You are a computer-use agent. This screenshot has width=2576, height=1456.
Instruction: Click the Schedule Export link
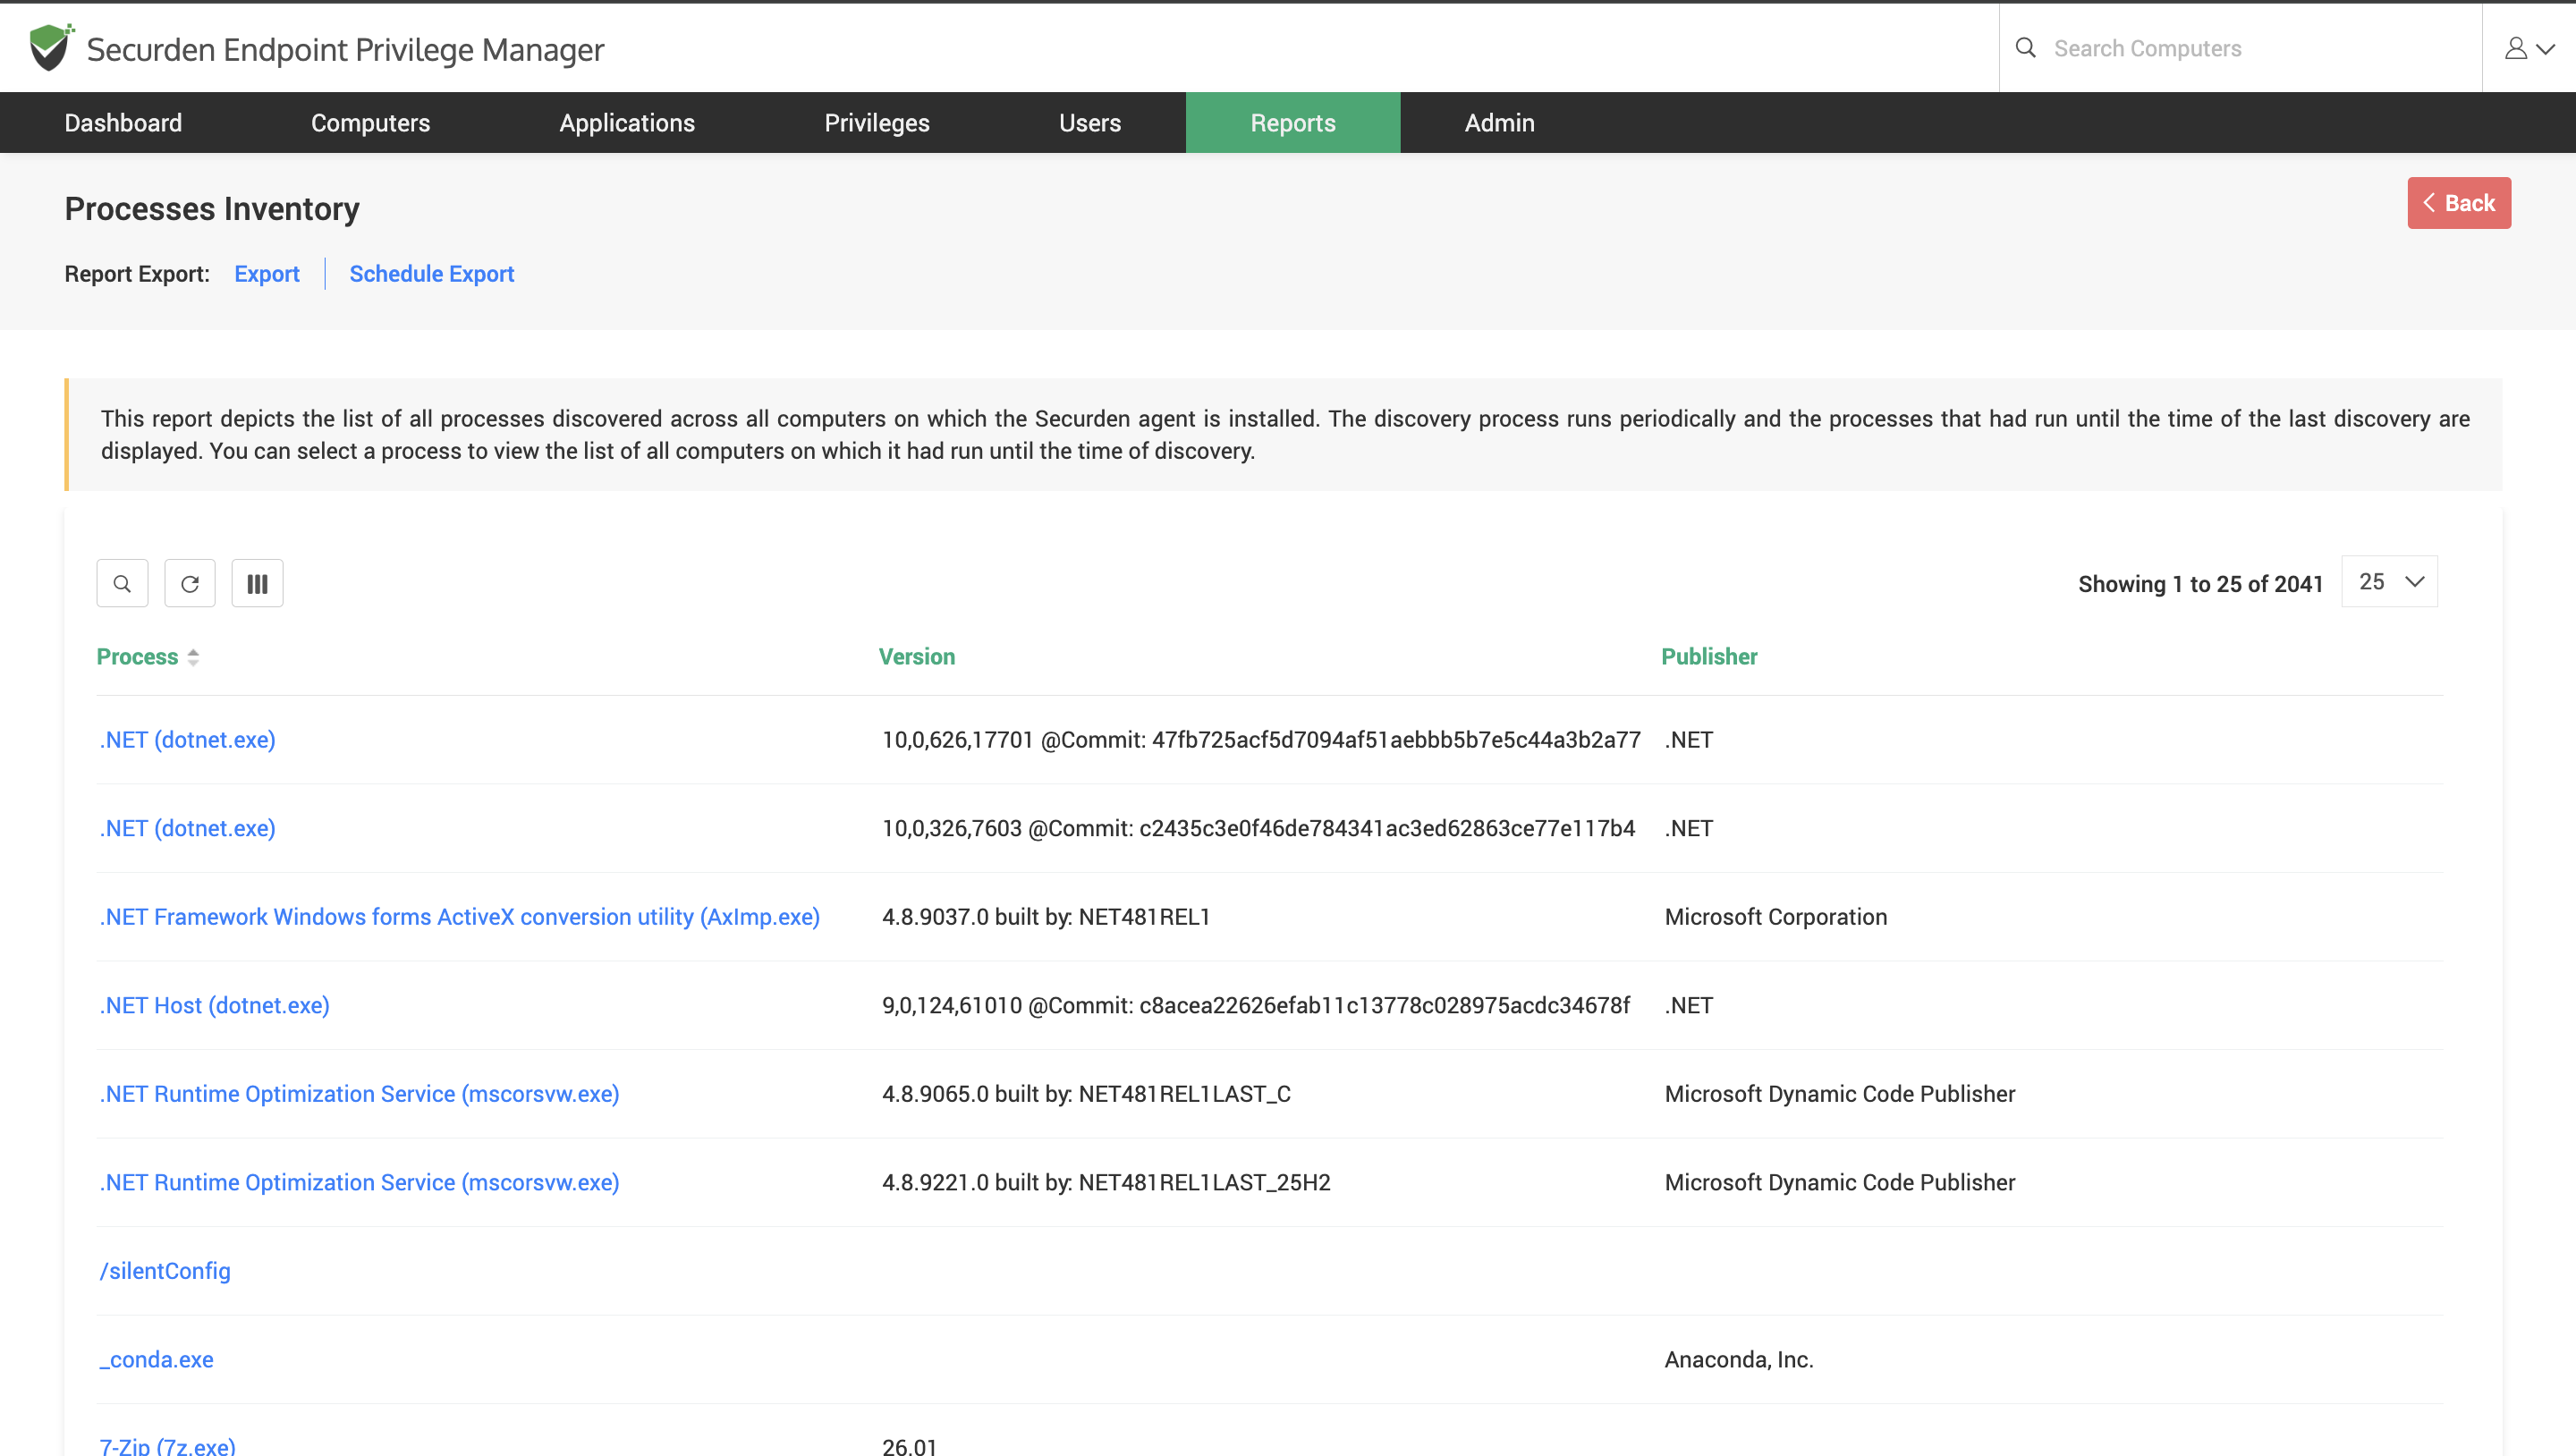431,274
